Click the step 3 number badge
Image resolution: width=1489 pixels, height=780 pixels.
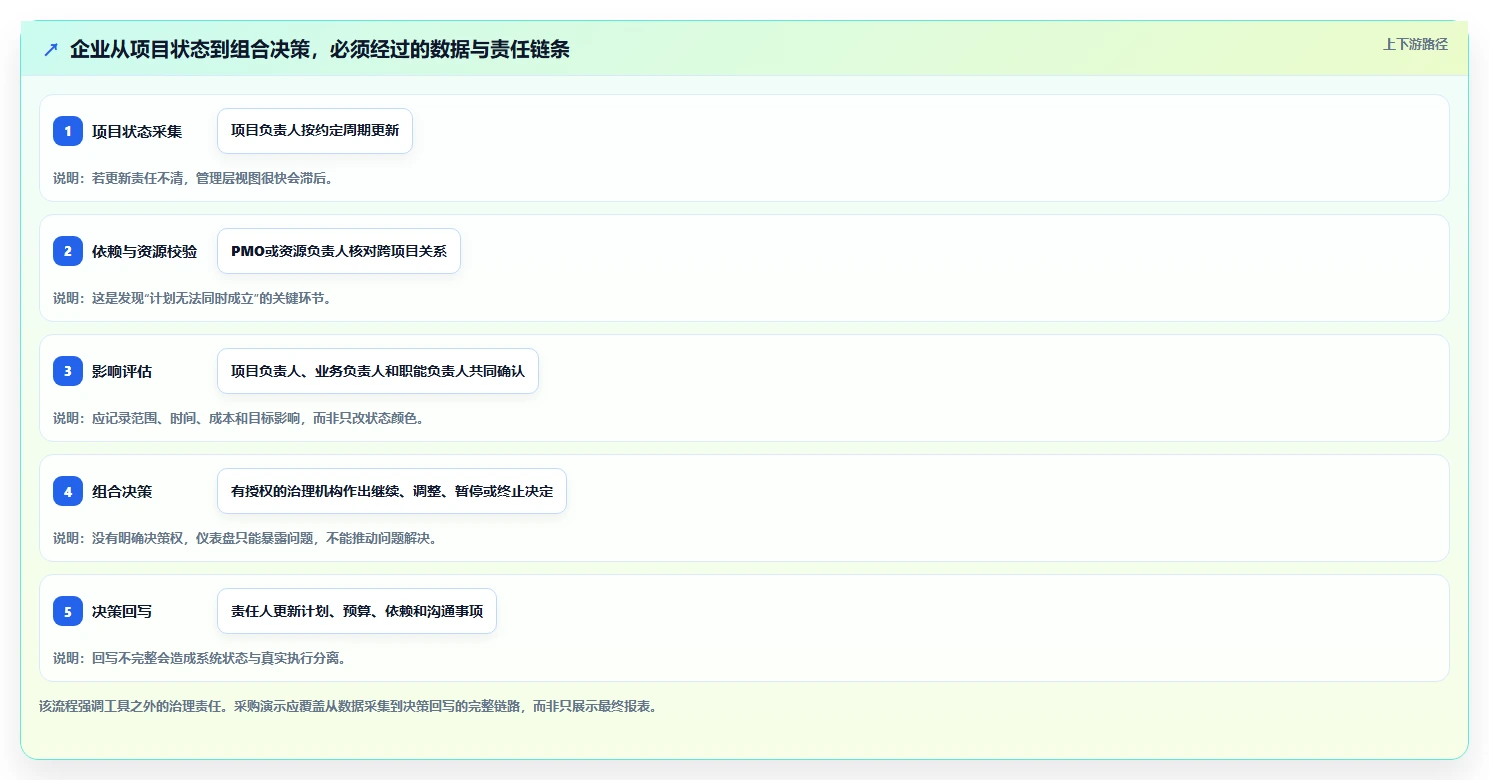(68, 371)
